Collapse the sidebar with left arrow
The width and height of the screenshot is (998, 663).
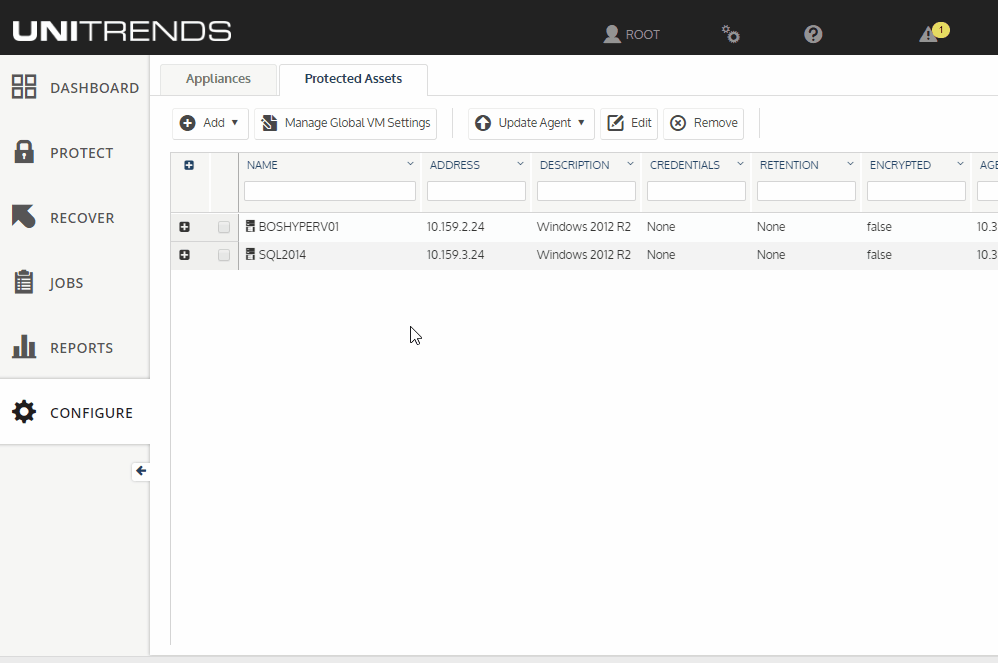(x=141, y=471)
